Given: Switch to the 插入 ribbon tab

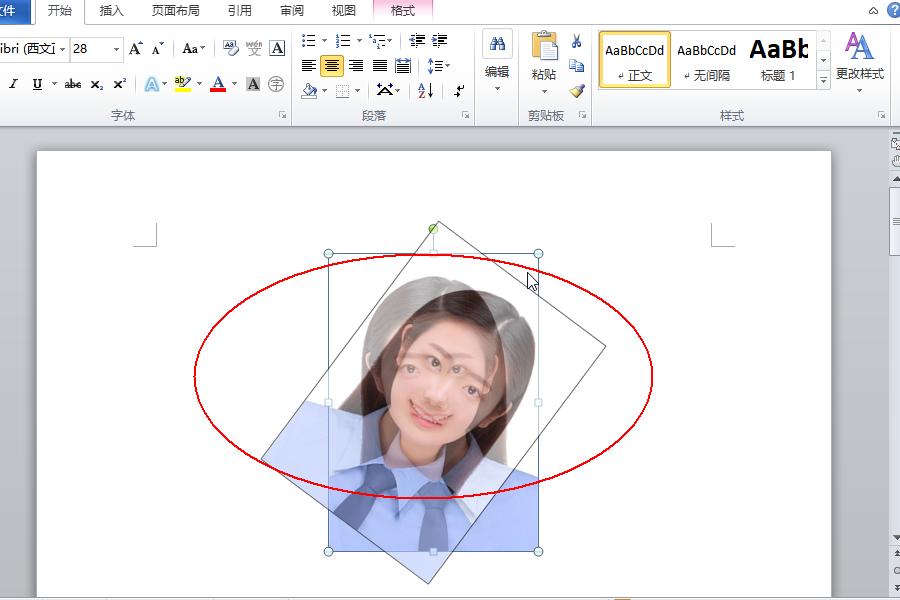Looking at the screenshot, I should point(112,11).
